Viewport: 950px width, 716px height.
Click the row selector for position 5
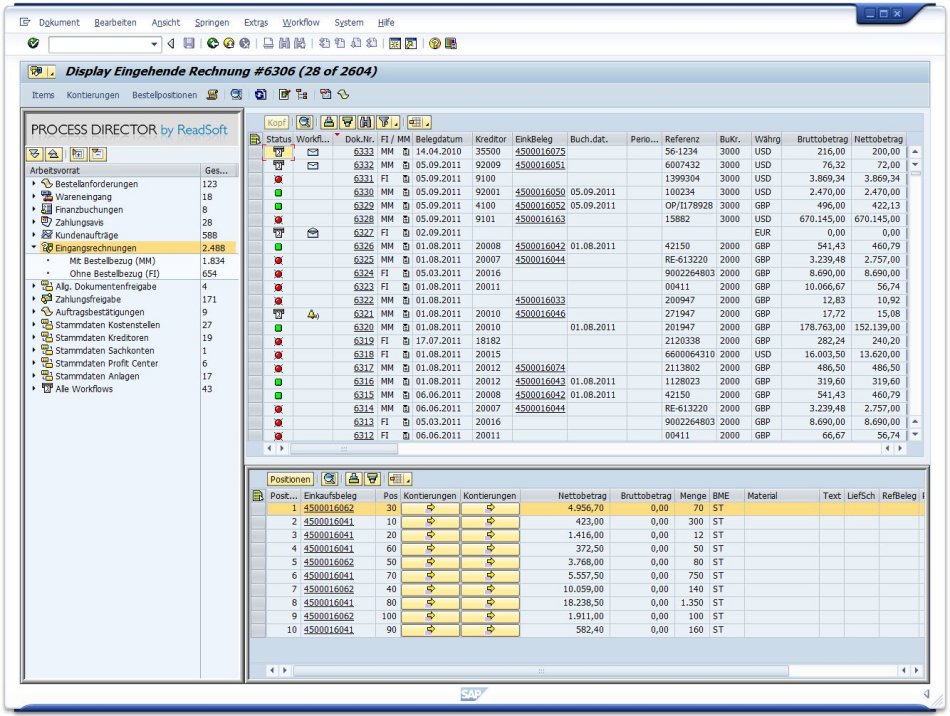click(258, 562)
